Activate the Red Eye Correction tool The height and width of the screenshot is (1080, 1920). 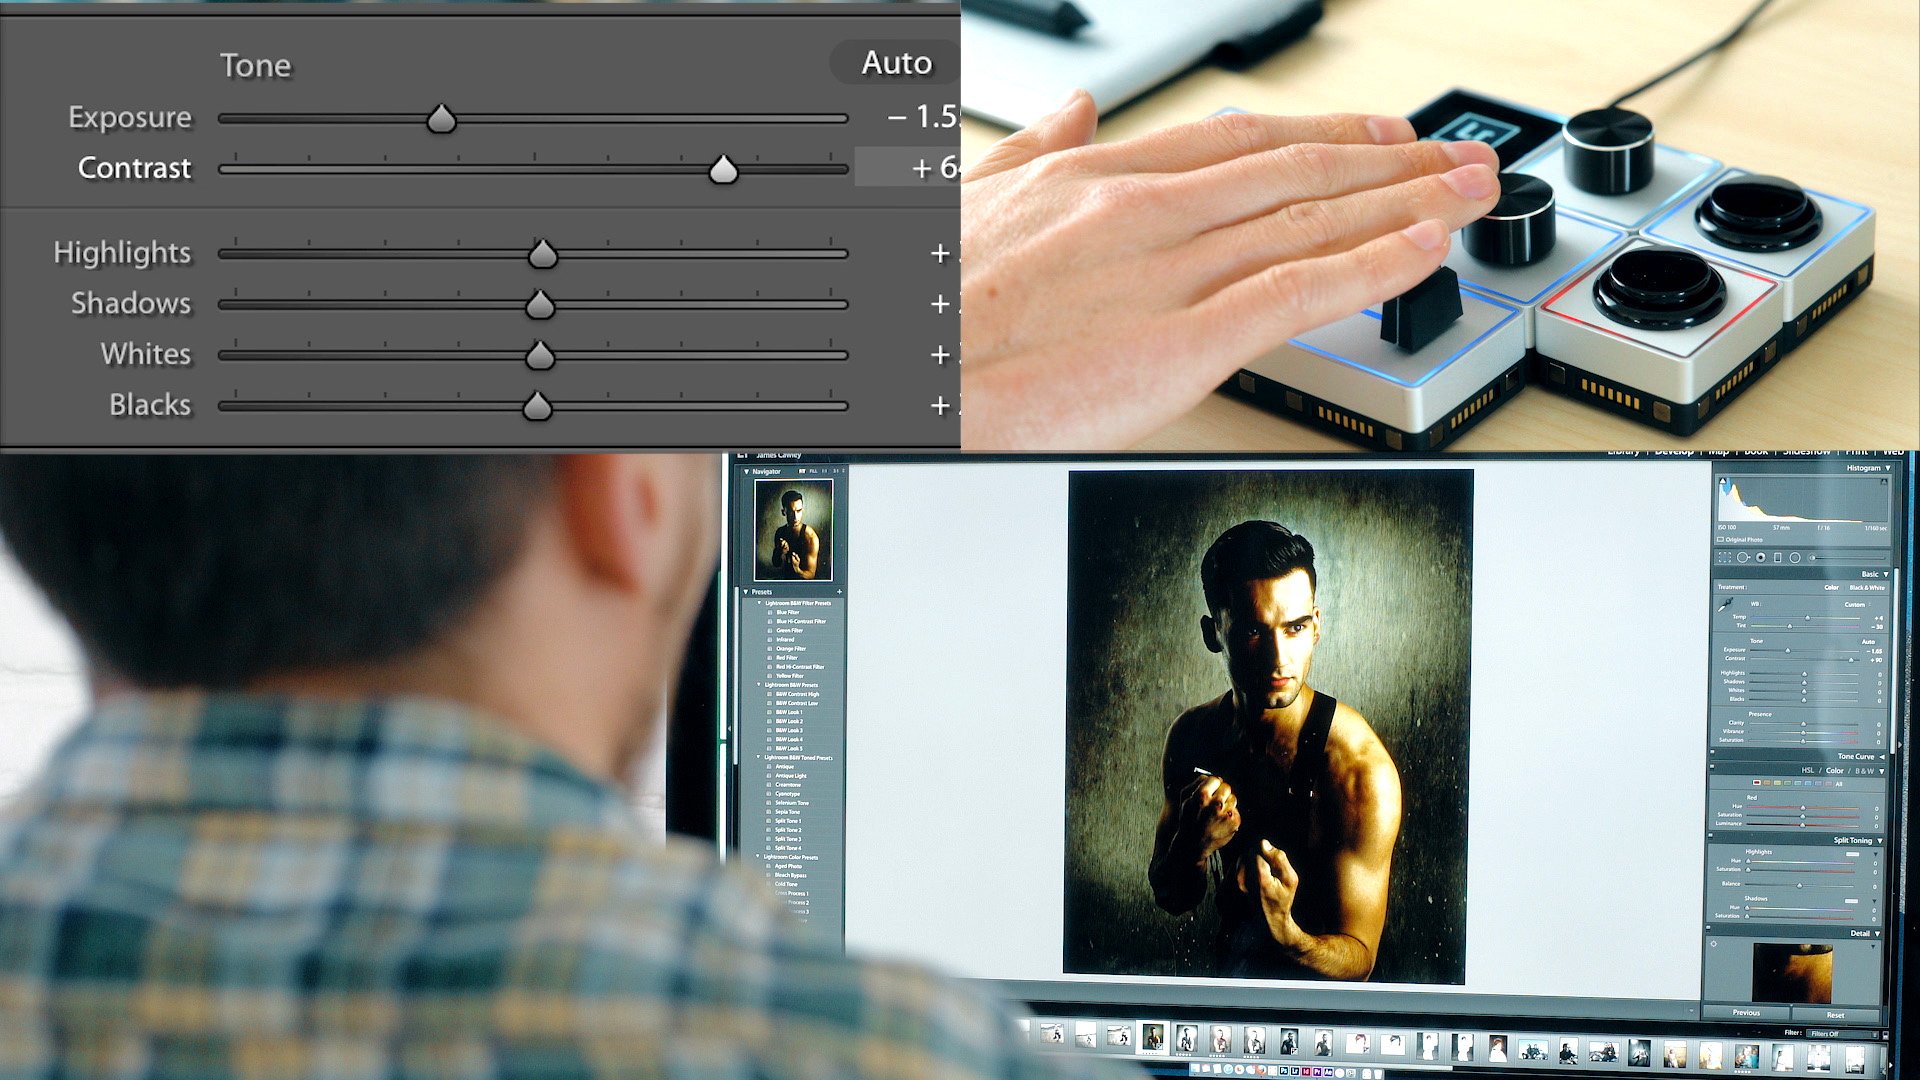tap(1761, 557)
